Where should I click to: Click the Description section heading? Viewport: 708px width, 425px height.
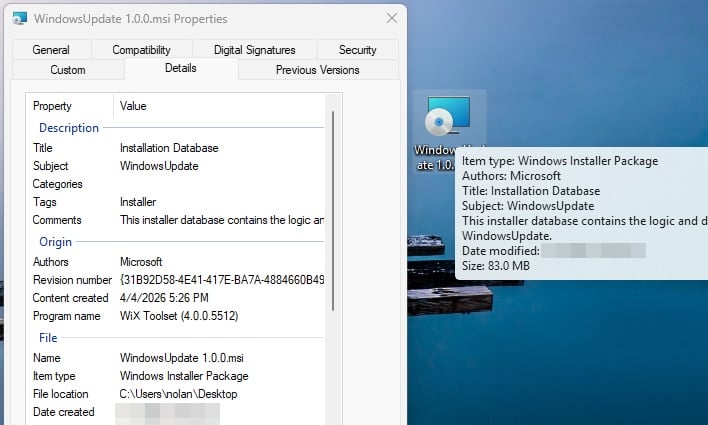point(69,128)
